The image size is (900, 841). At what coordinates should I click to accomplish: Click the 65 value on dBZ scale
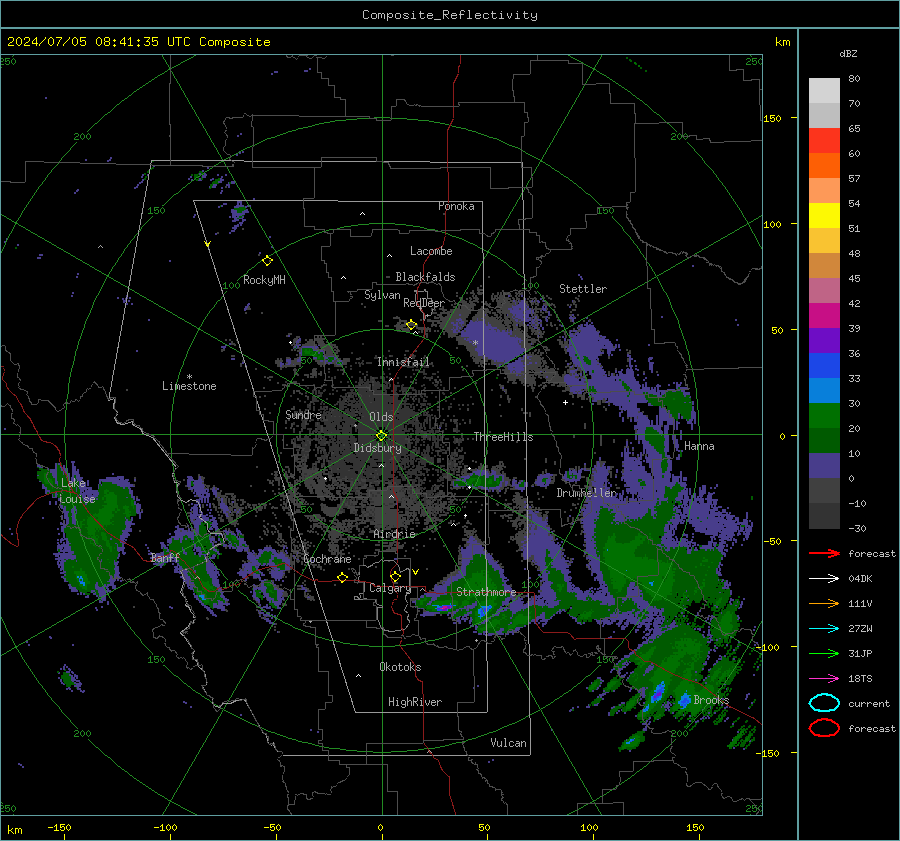click(854, 129)
